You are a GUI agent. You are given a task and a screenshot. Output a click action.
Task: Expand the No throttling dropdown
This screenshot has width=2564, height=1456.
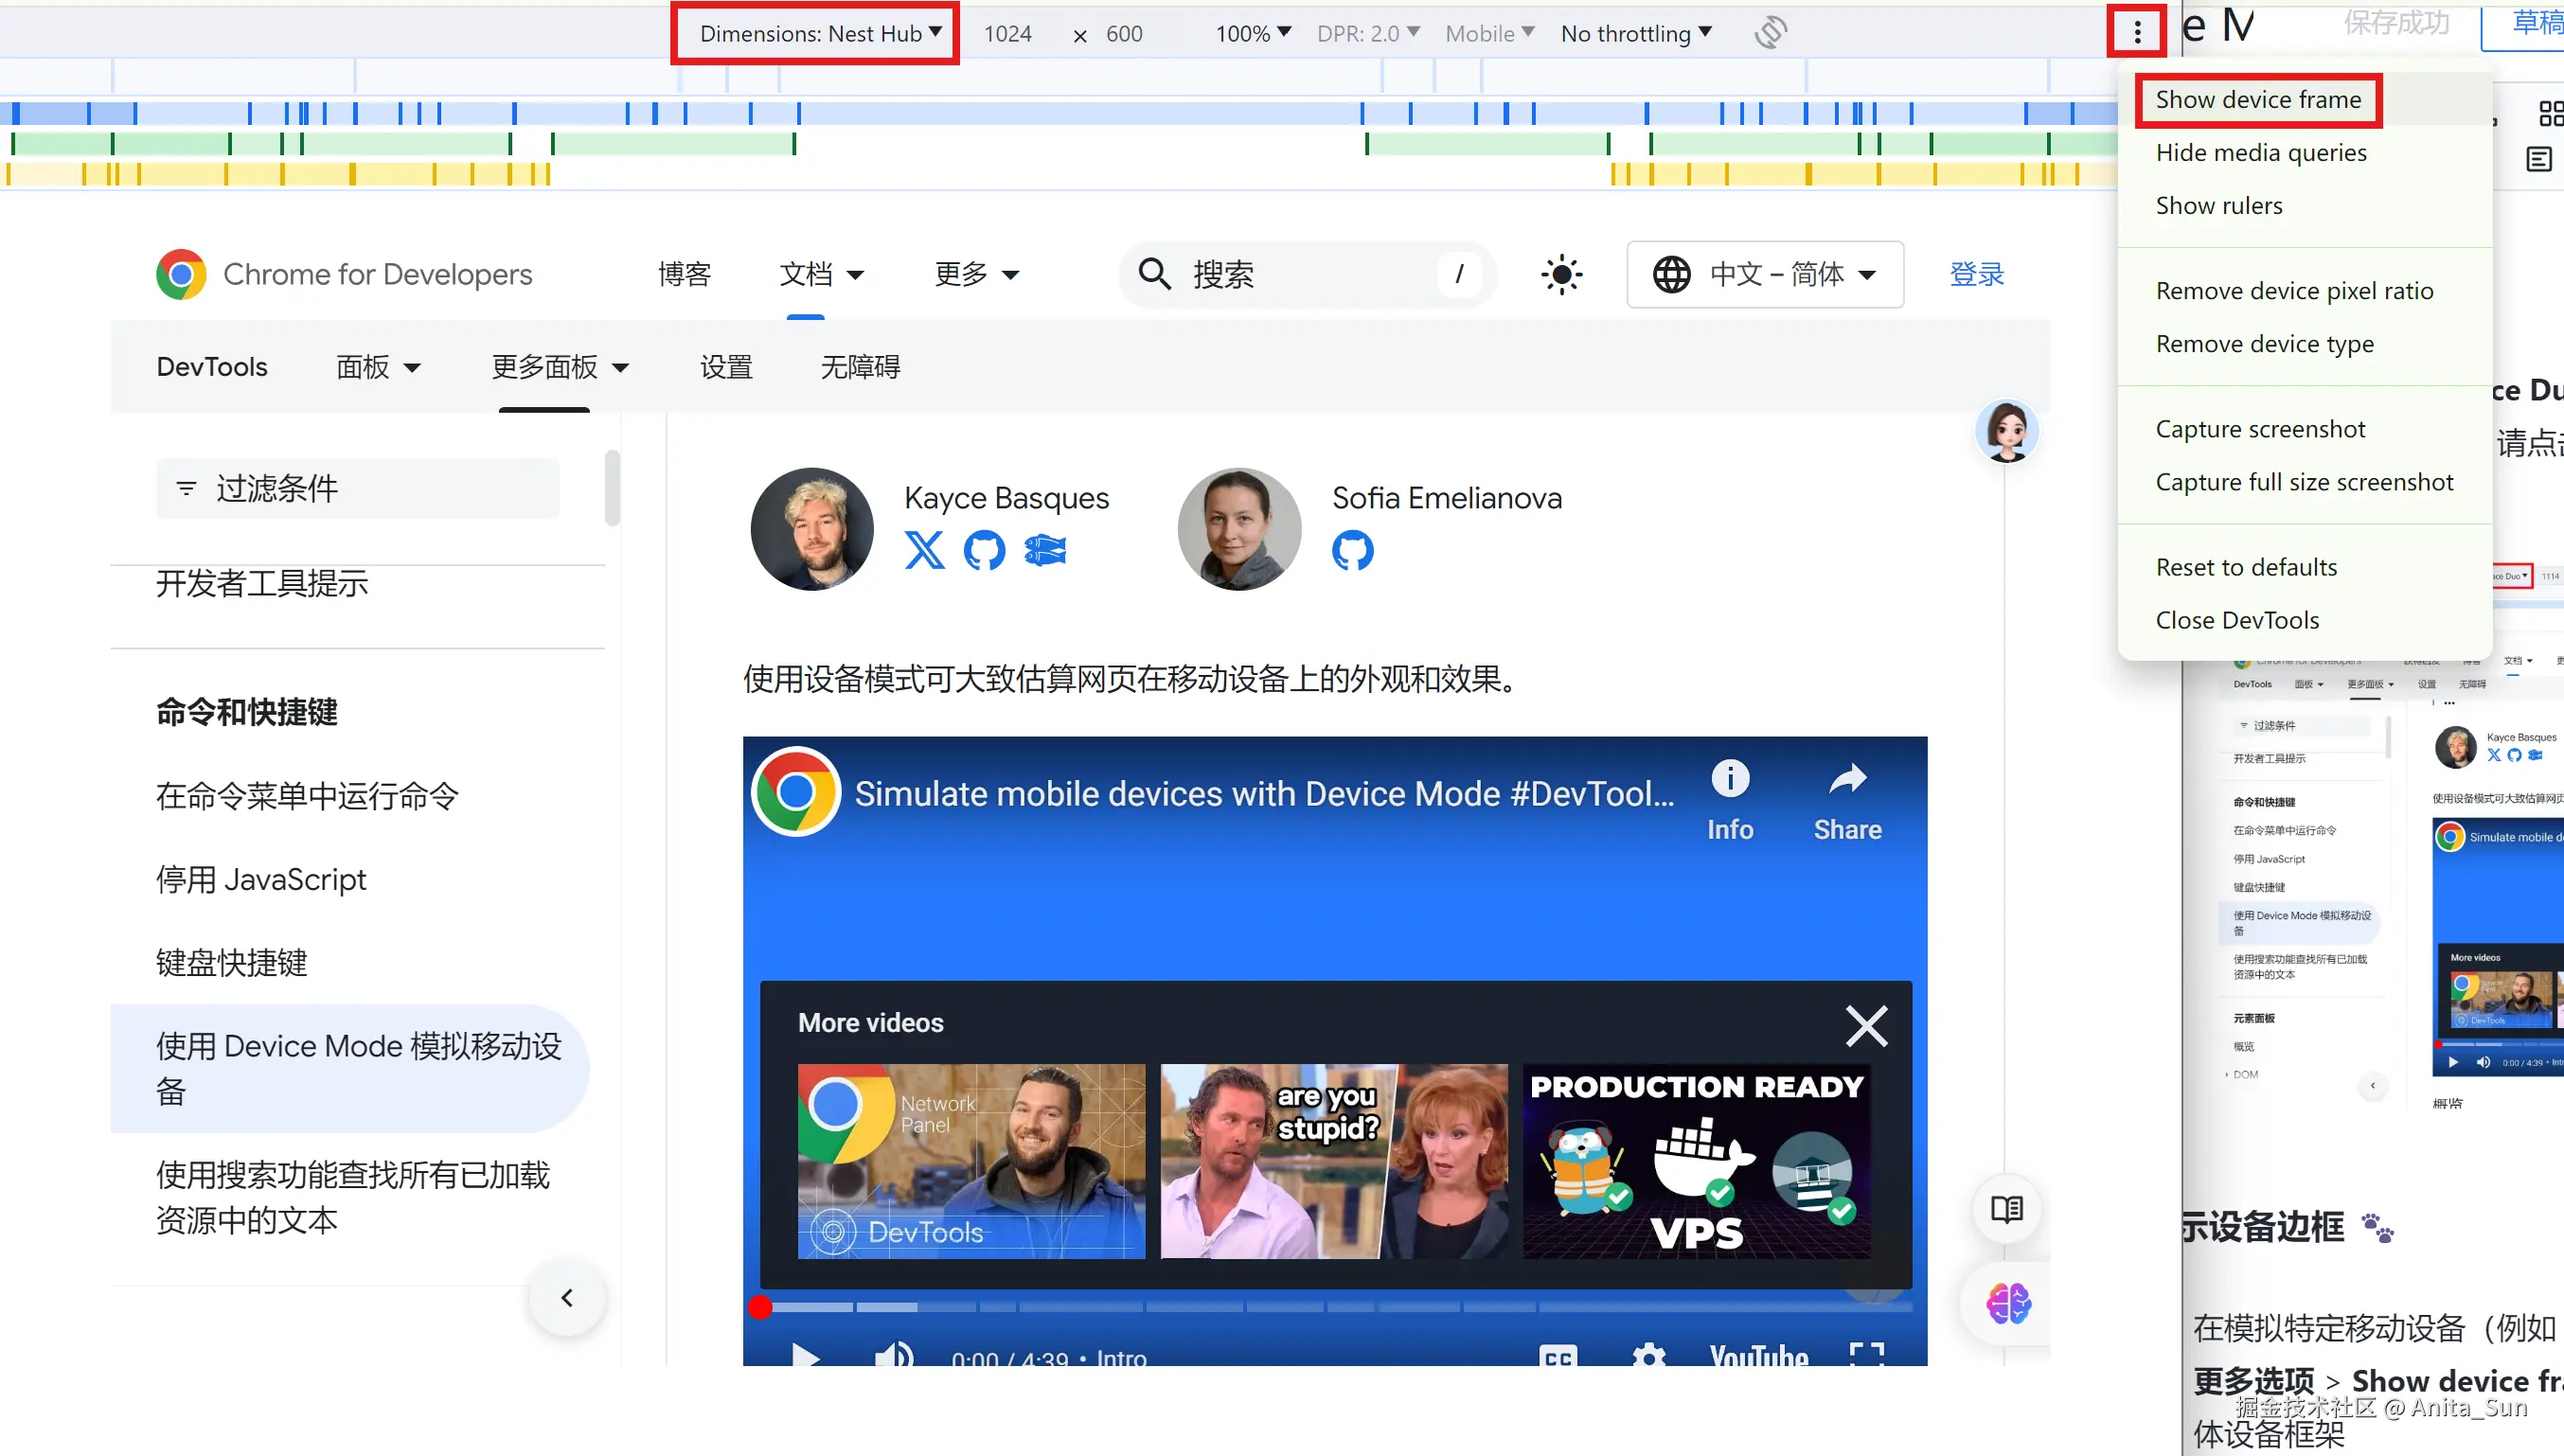click(x=1636, y=34)
